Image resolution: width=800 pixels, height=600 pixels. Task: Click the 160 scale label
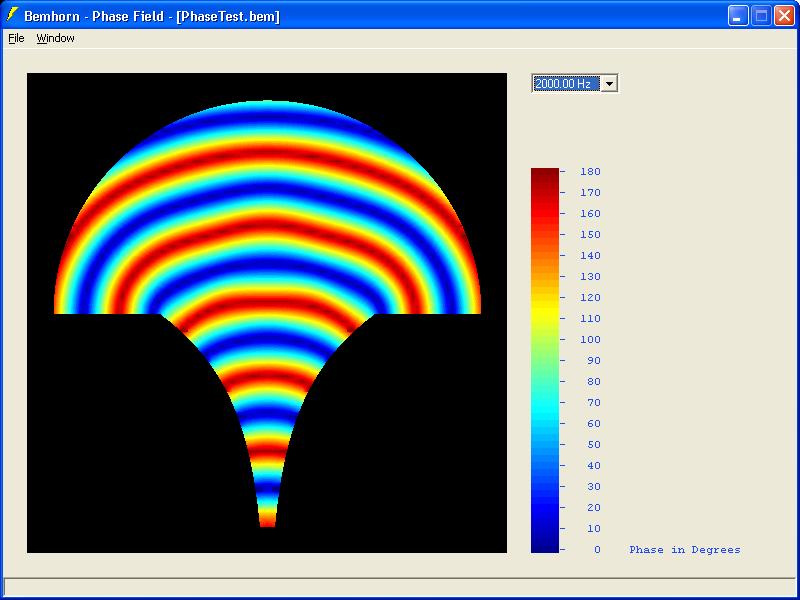pyautogui.click(x=590, y=213)
